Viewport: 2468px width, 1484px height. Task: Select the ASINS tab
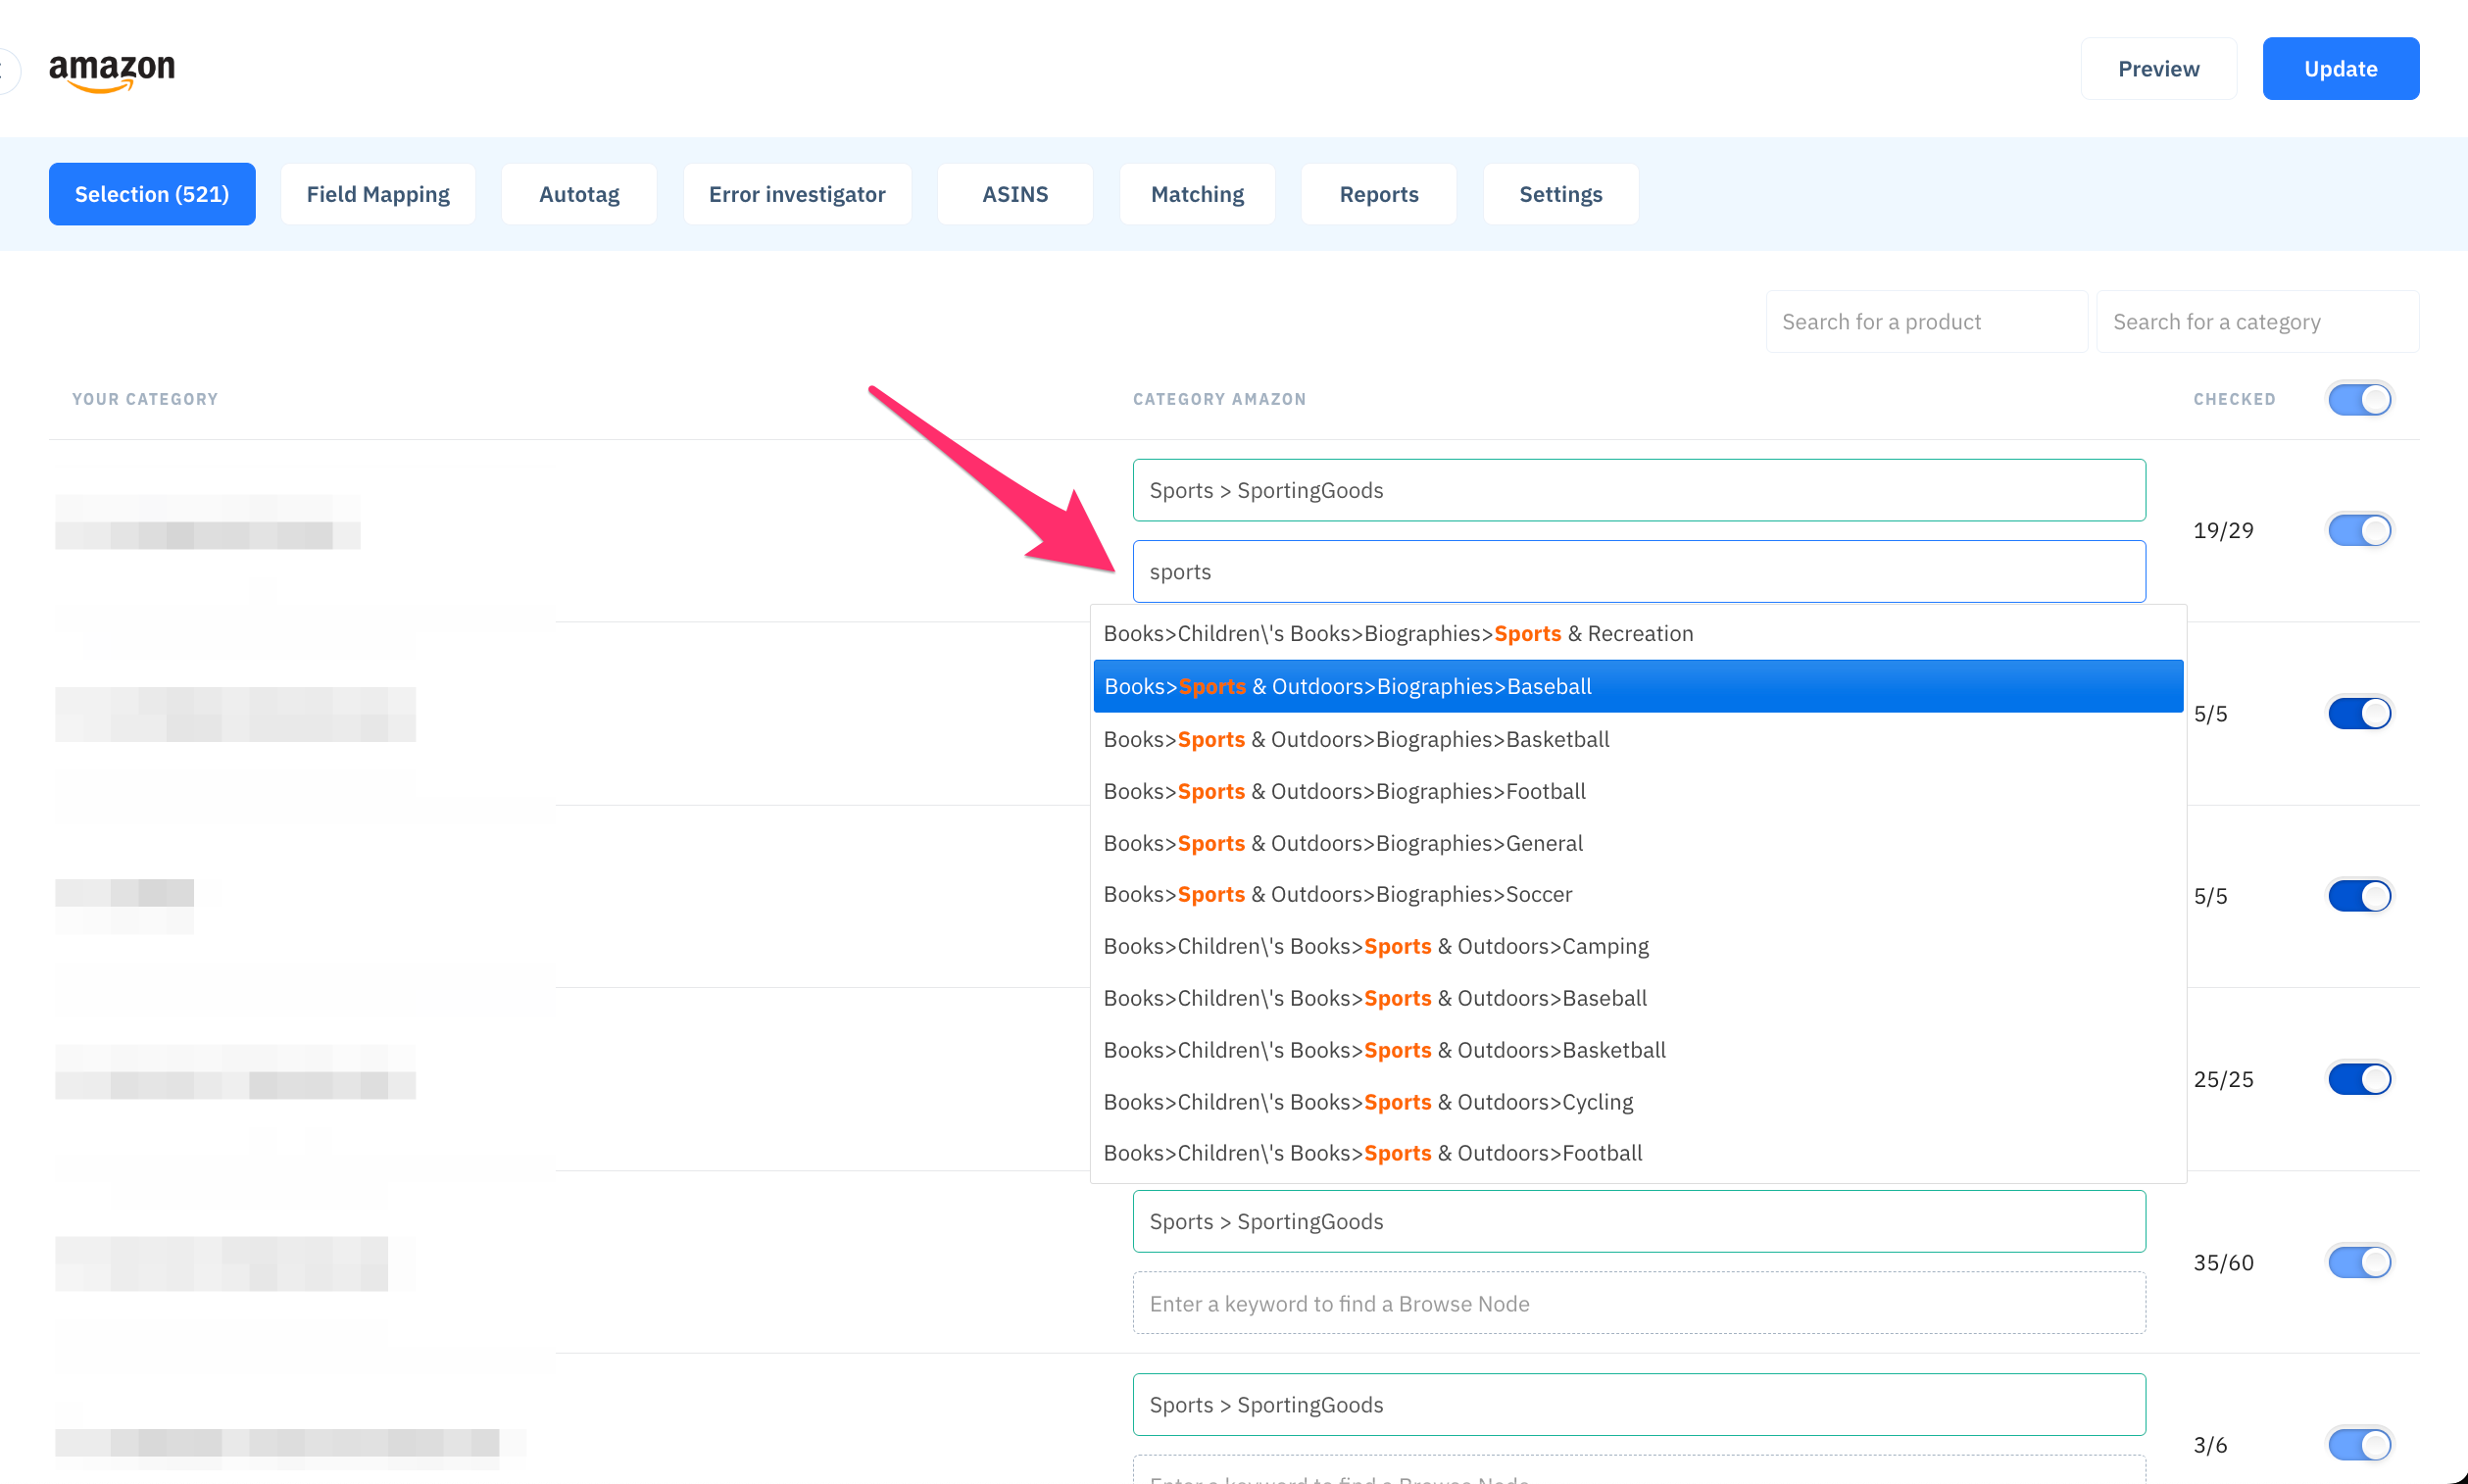1015,194
